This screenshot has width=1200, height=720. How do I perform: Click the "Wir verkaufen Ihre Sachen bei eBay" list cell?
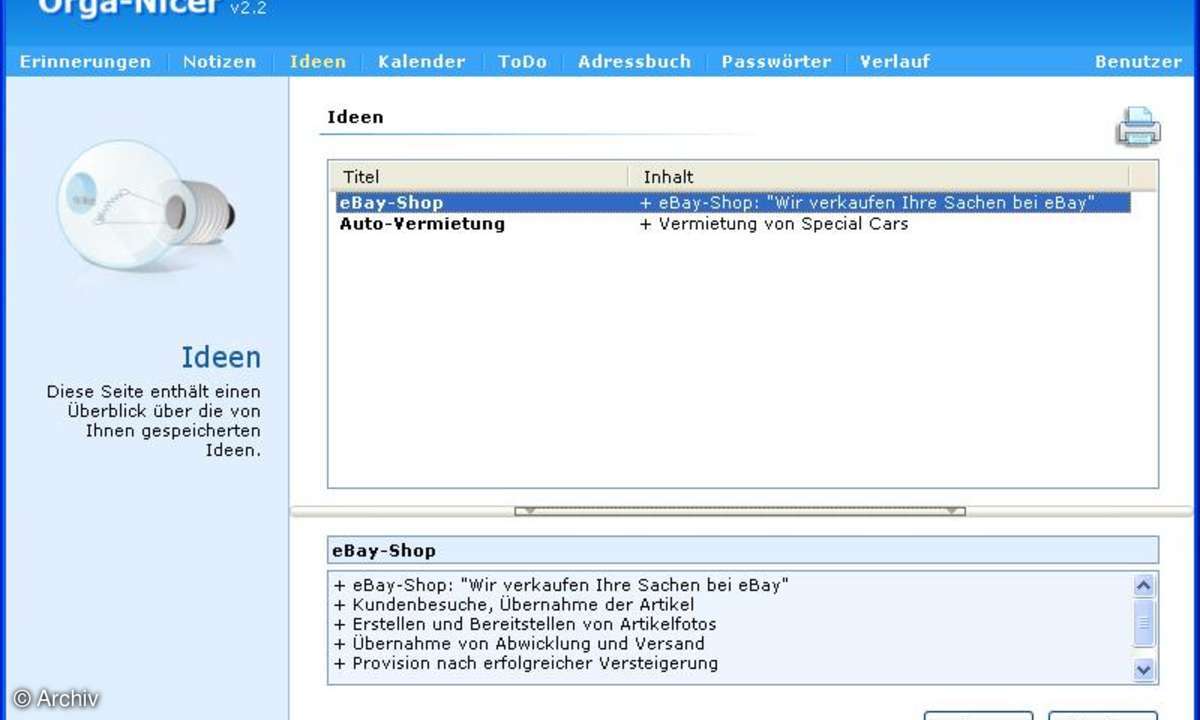867,203
